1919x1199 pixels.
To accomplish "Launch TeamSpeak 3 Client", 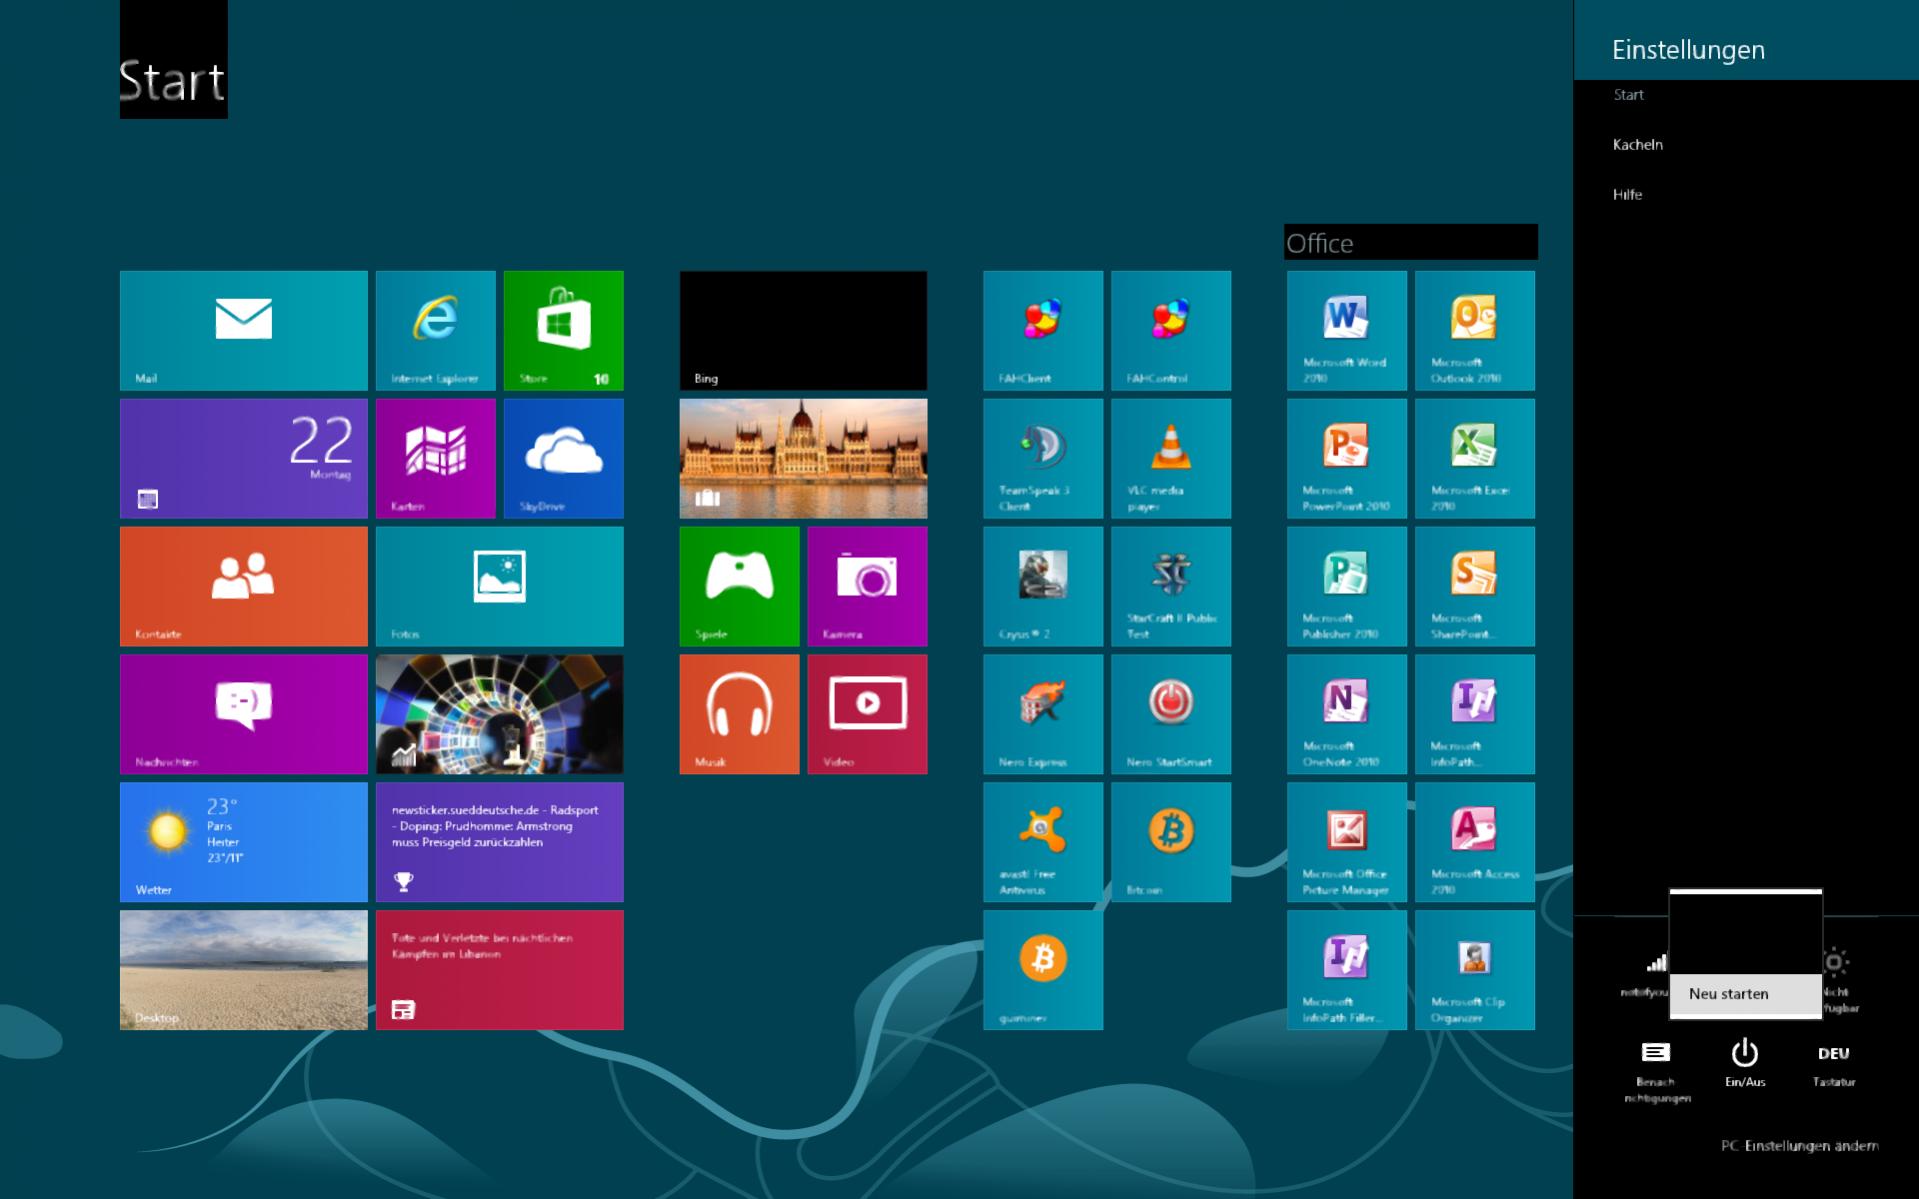I will click(x=1043, y=458).
